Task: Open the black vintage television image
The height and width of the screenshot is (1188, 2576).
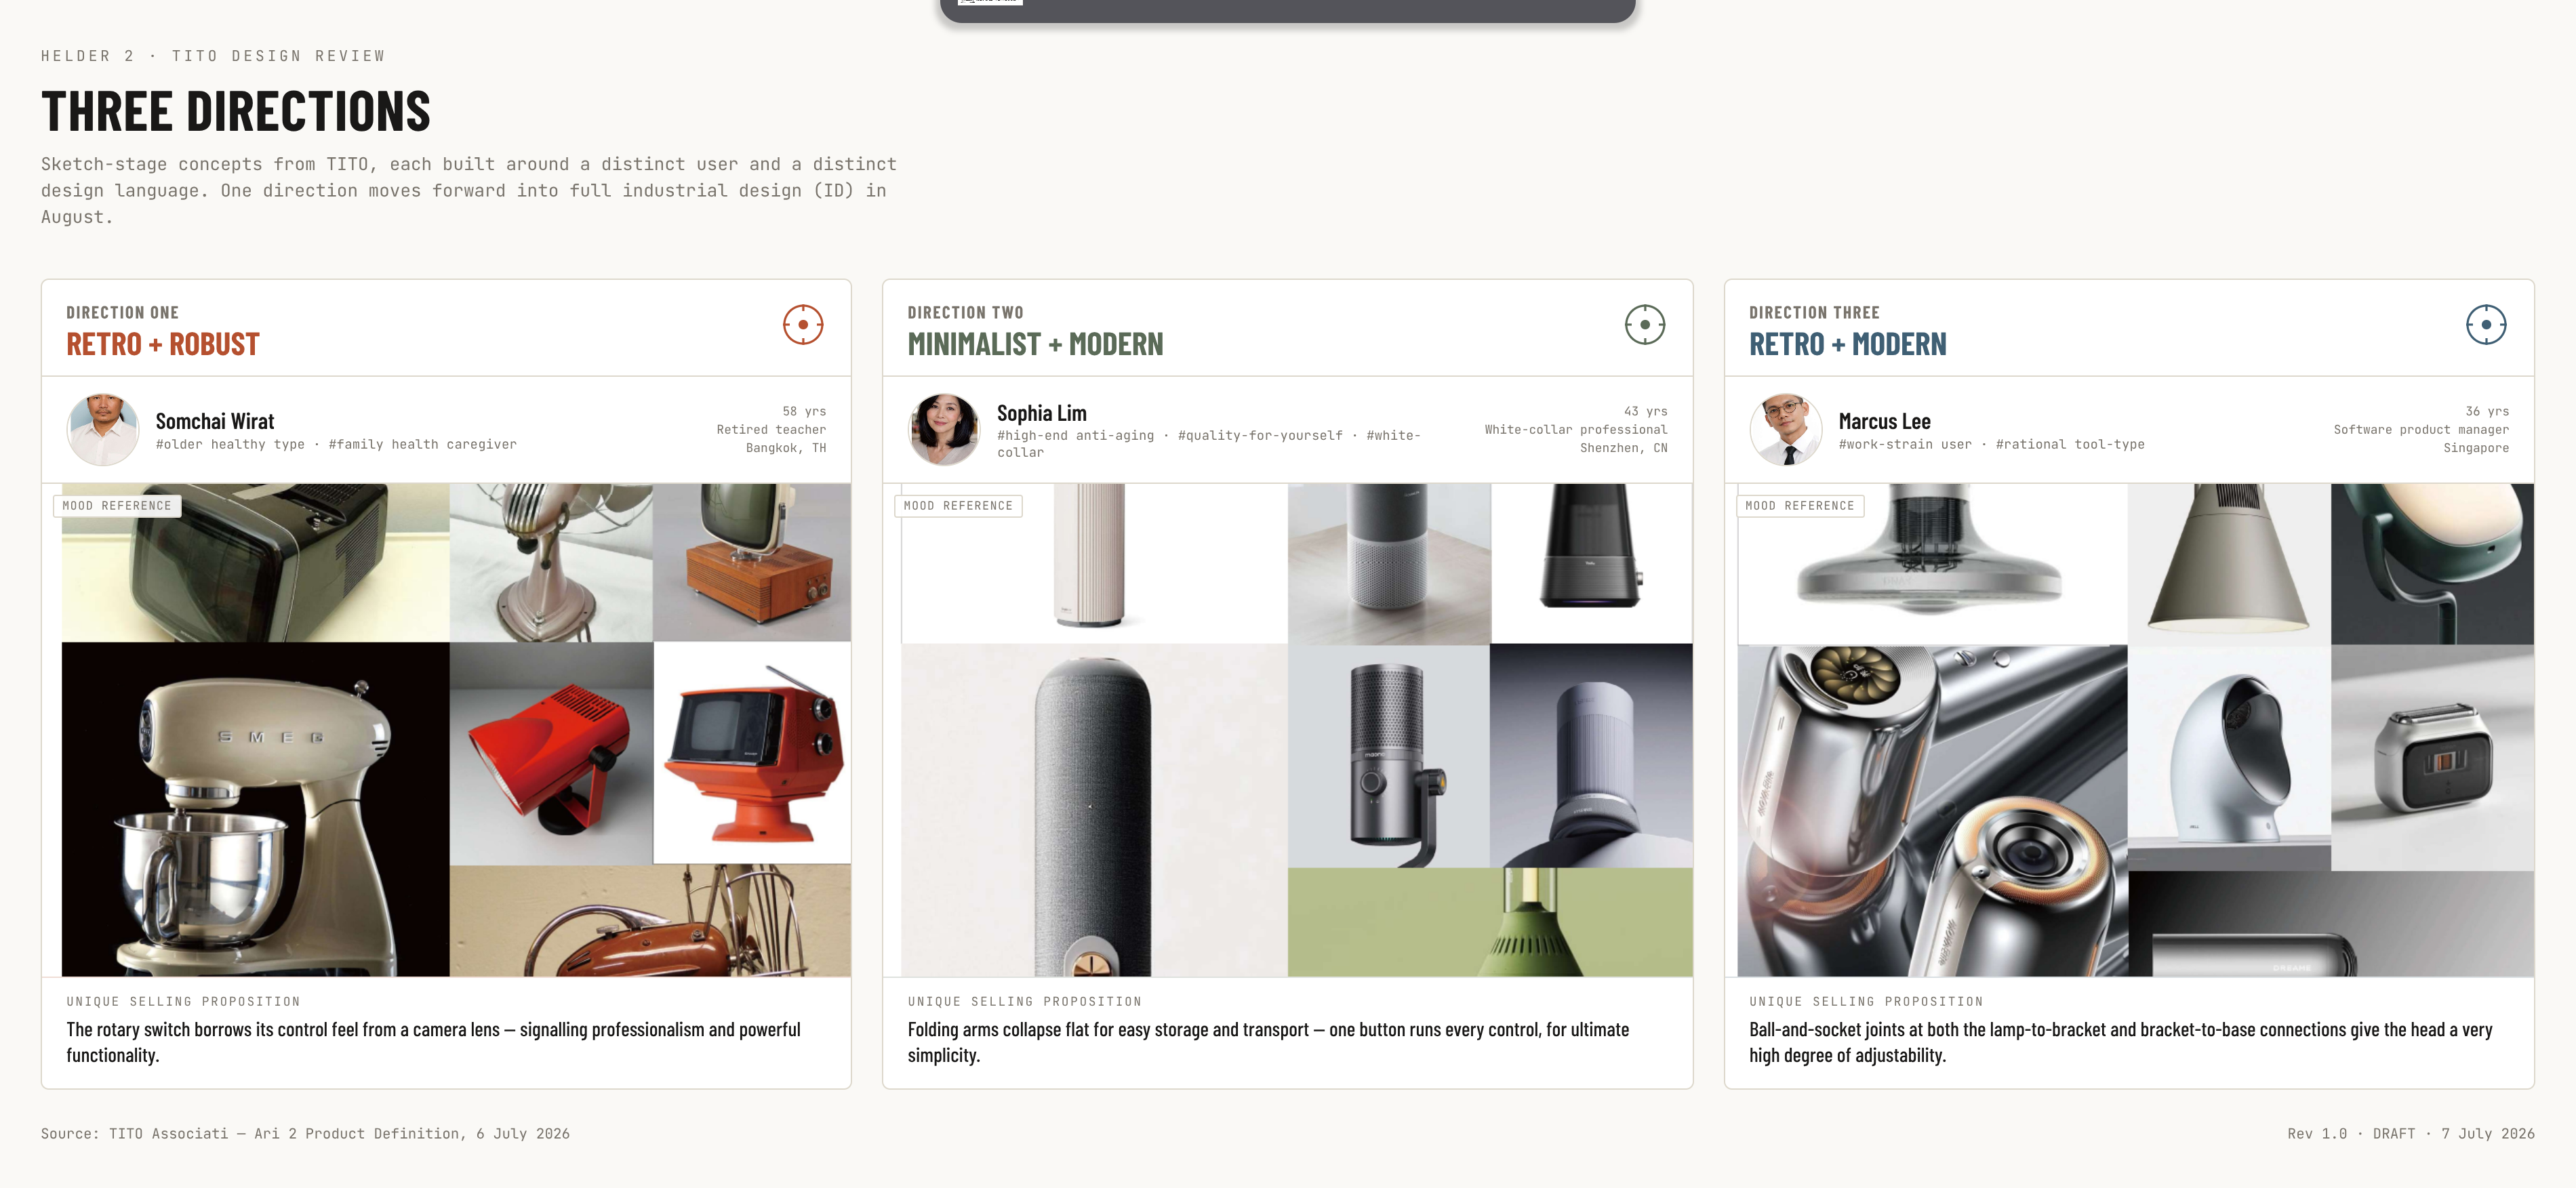Action: pyautogui.click(x=255, y=563)
